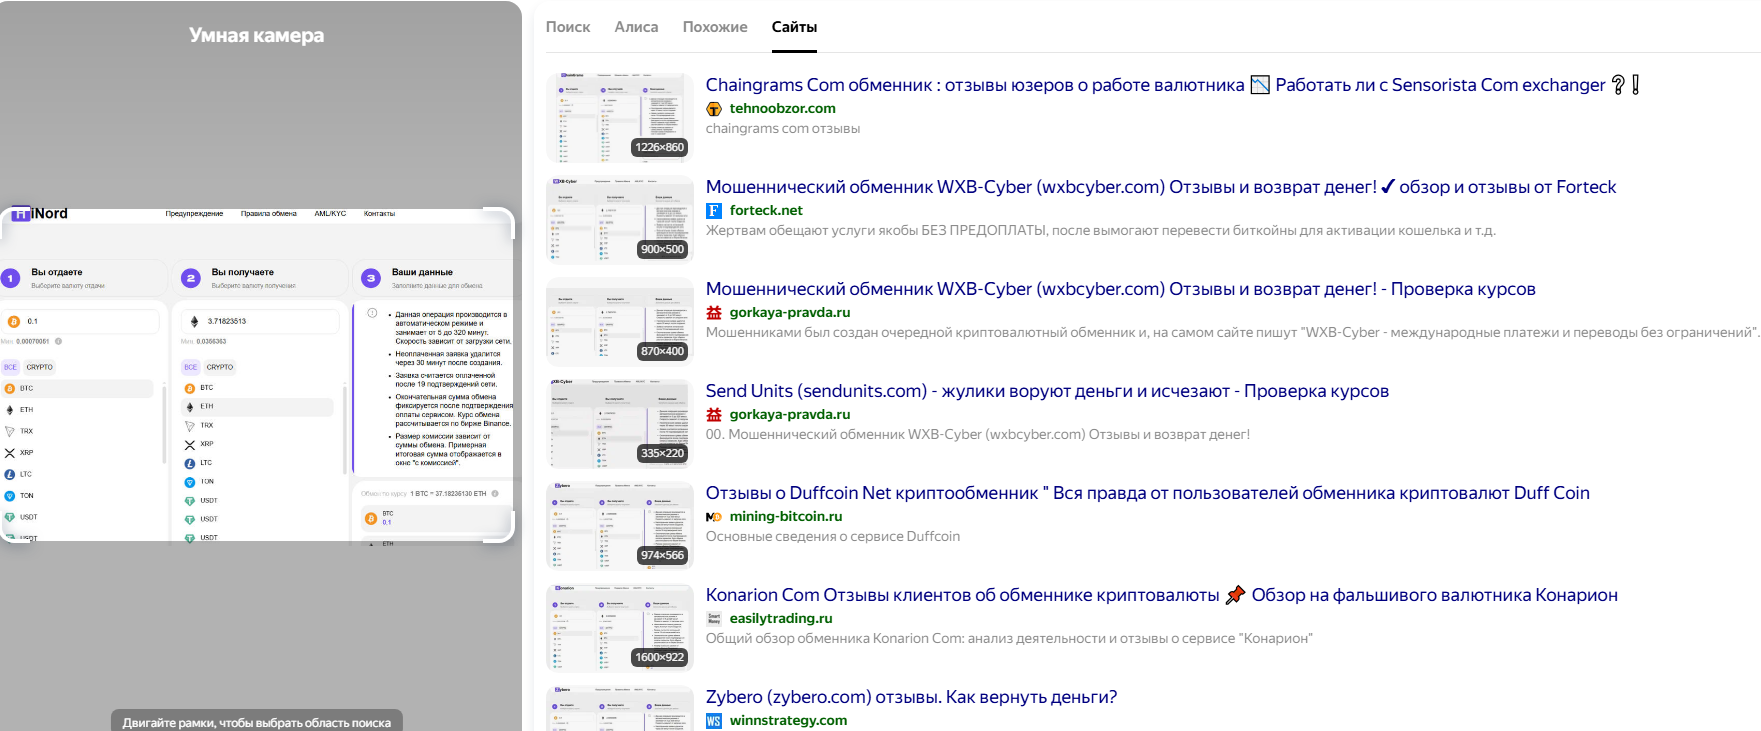
Task: Select the Сайты tab
Action: (794, 27)
